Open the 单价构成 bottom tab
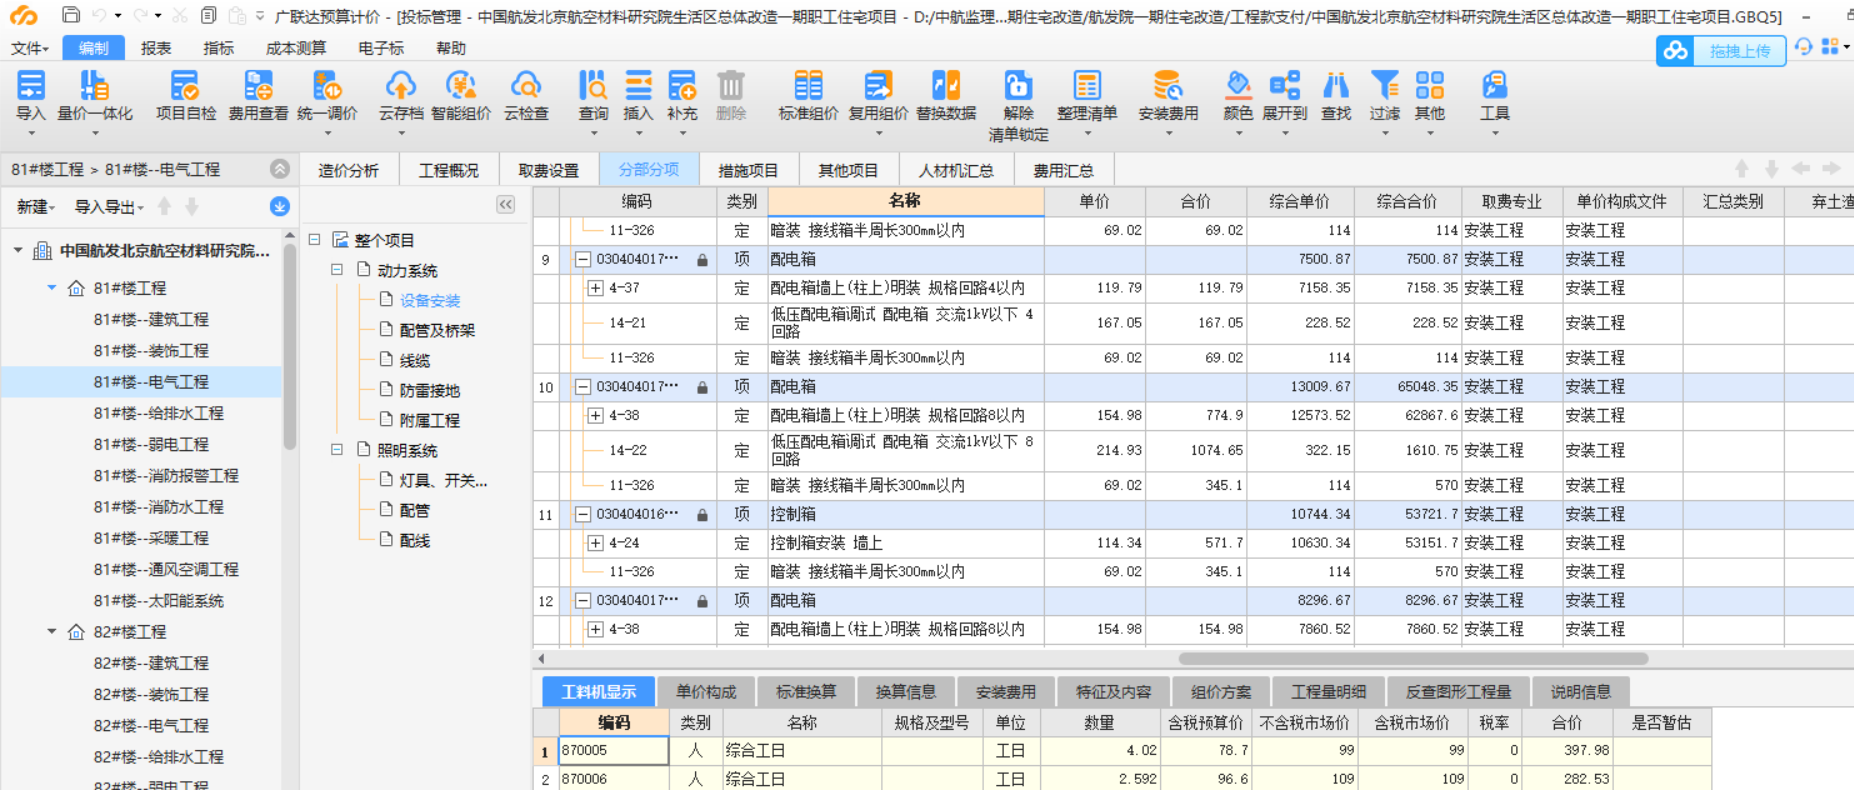The image size is (1854, 790). pyautogui.click(x=706, y=692)
